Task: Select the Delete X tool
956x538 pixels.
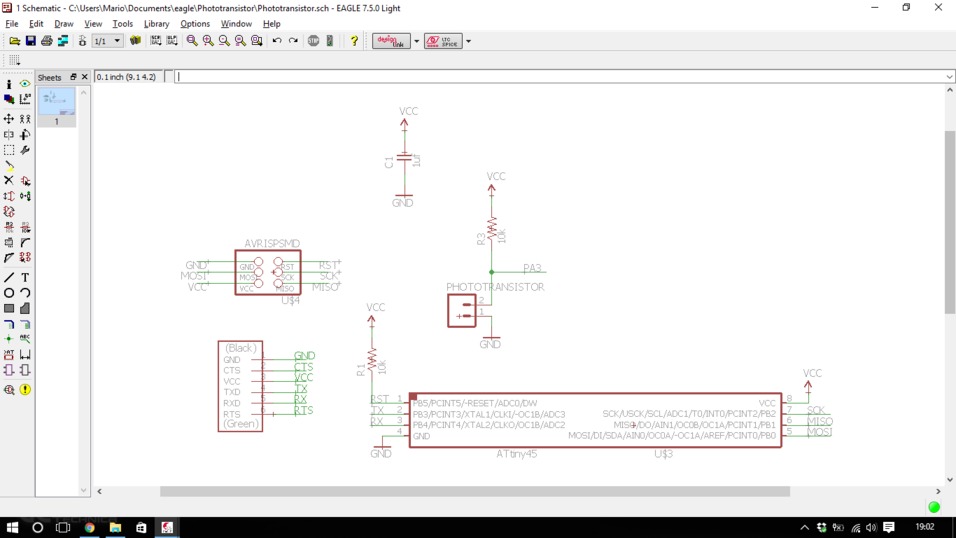Action: (x=9, y=181)
